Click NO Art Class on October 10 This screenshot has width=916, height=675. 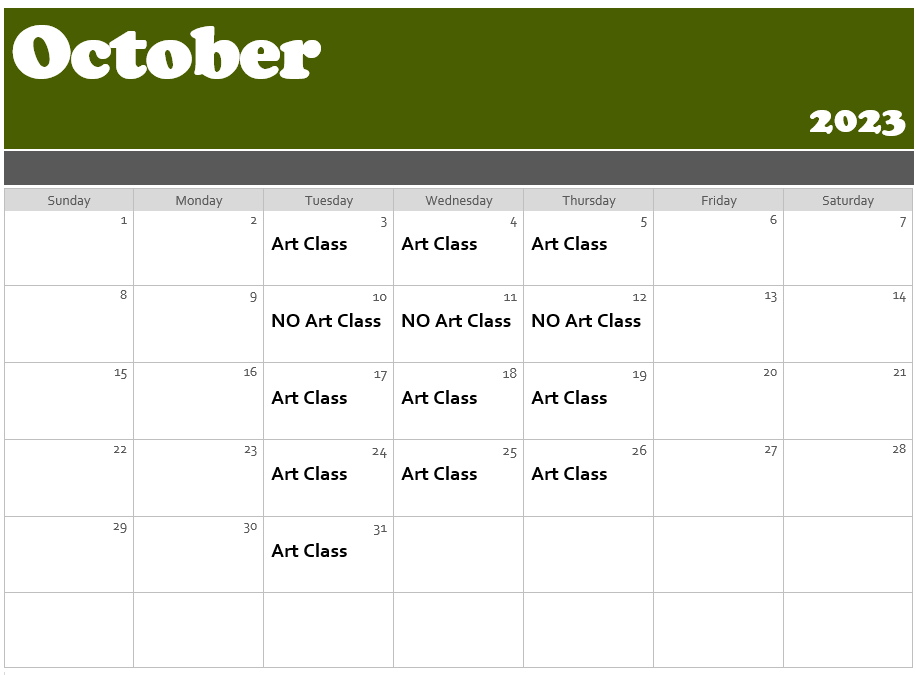(326, 321)
